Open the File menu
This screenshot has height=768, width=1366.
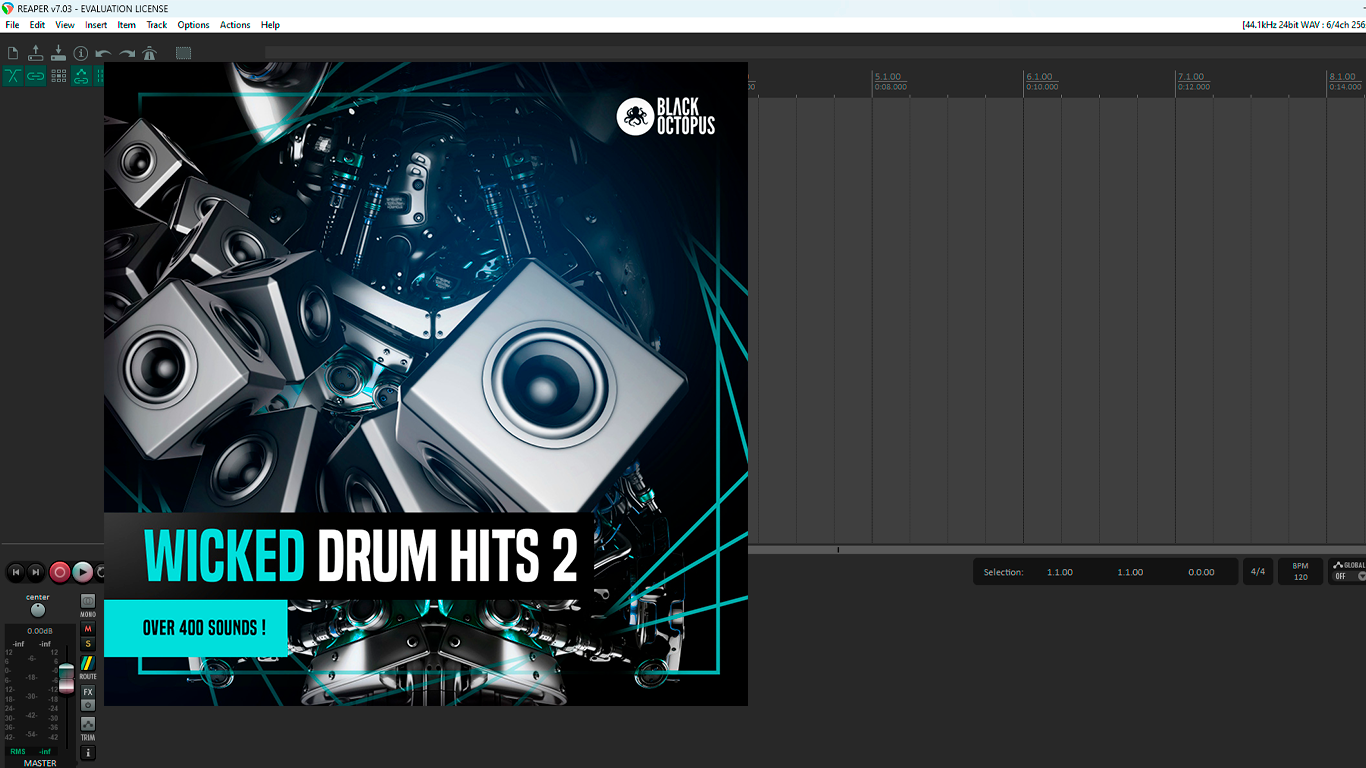[12, 25]
